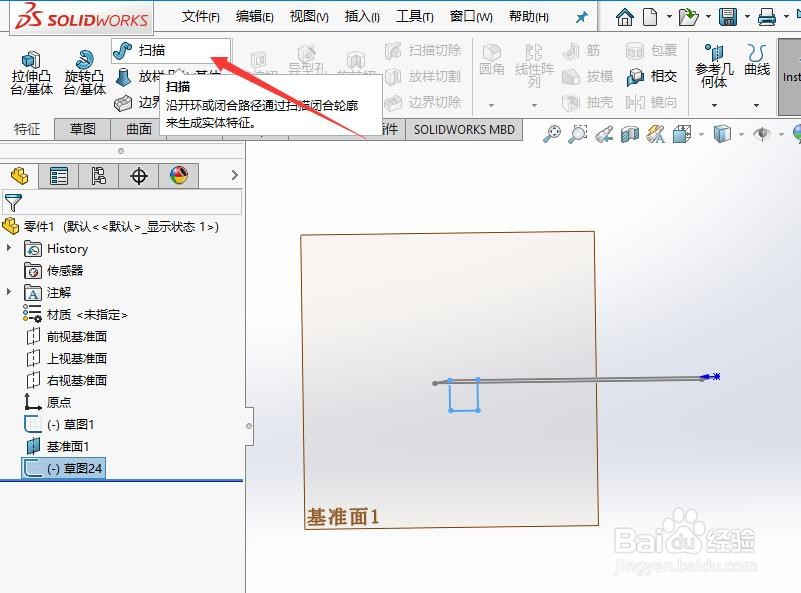Click the Open file folder icon
The image size is (801, 593).
click(x=688, y=17)
